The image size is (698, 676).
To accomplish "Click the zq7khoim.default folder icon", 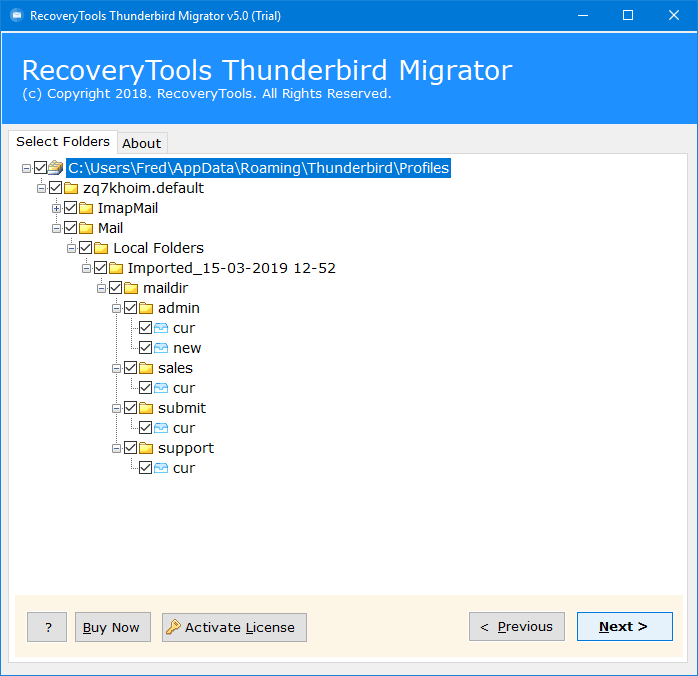I will coord(71,188).
